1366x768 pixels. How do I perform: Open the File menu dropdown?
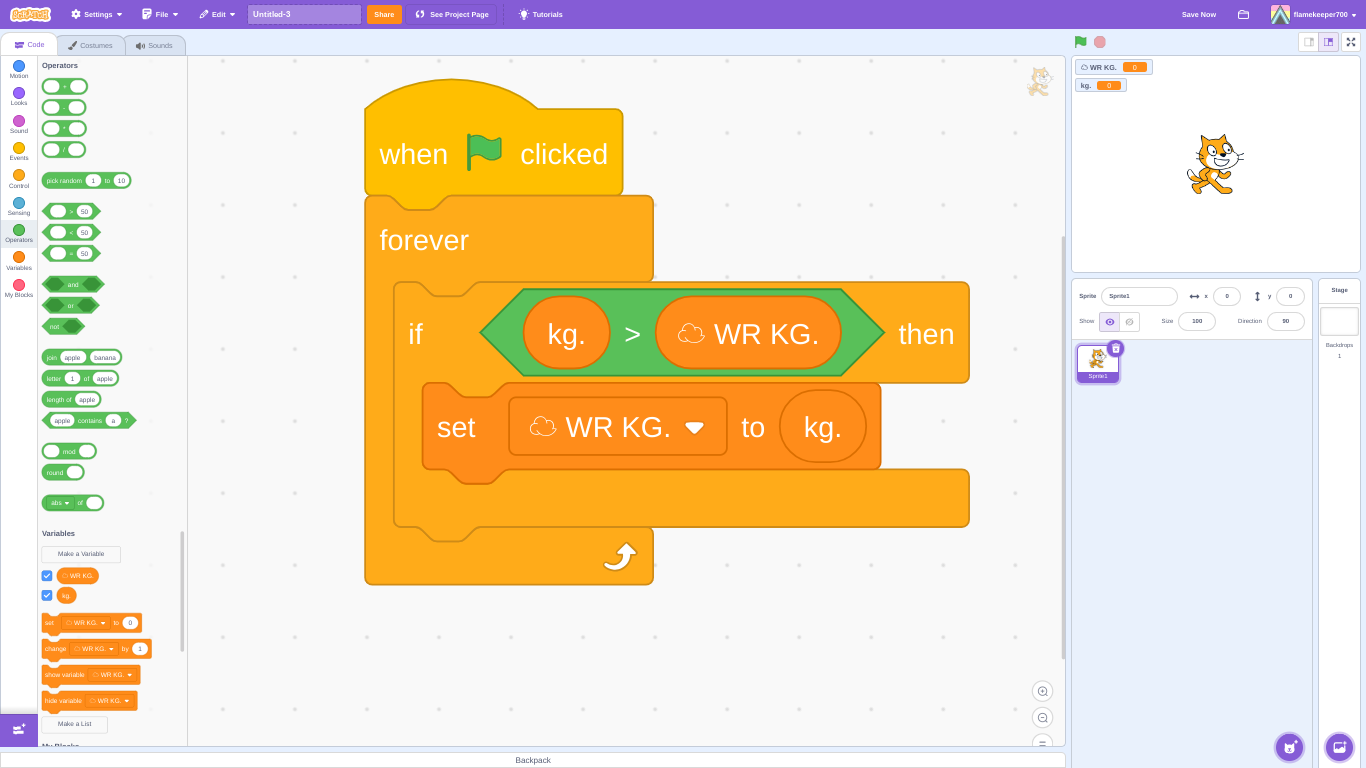tap(161, 14)
